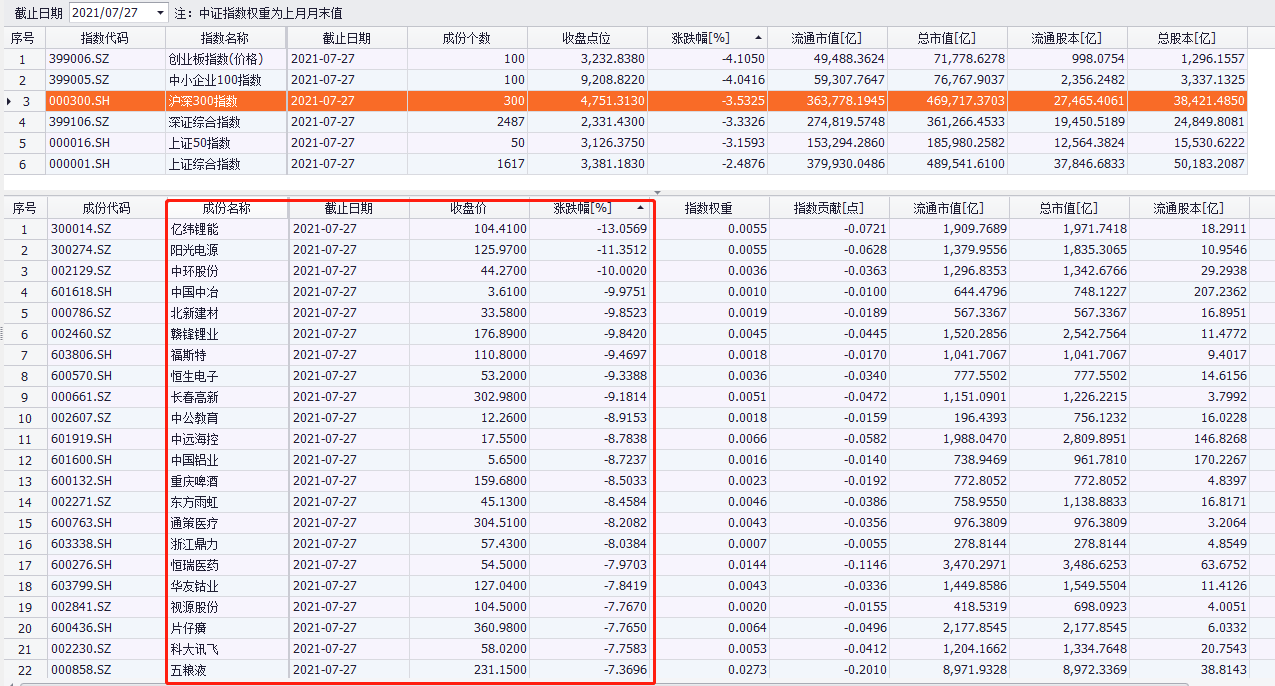Select constituent 视源股份

[194, 607]
